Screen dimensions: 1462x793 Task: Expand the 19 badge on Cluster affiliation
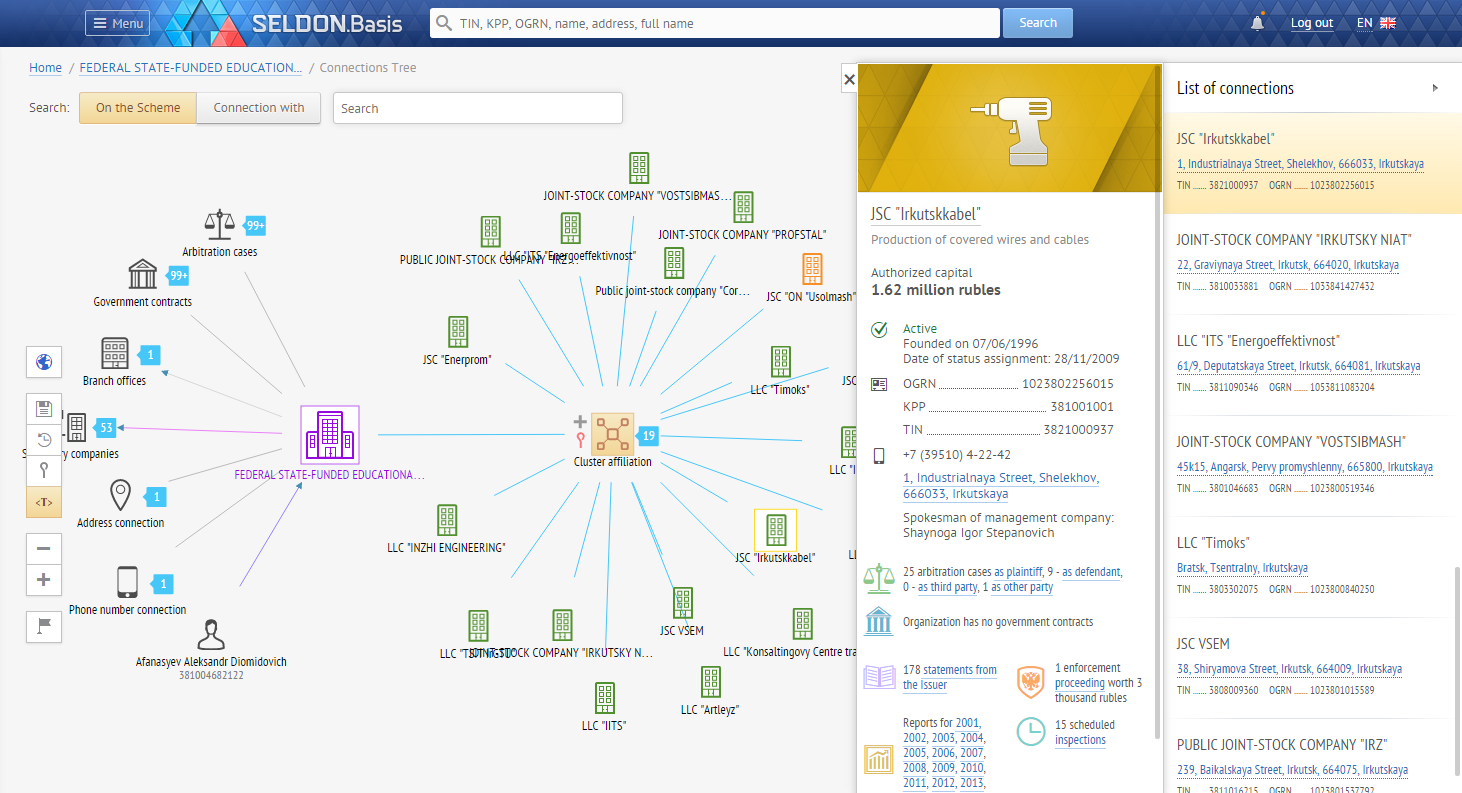pyautogui.click(x=648, y=436)
